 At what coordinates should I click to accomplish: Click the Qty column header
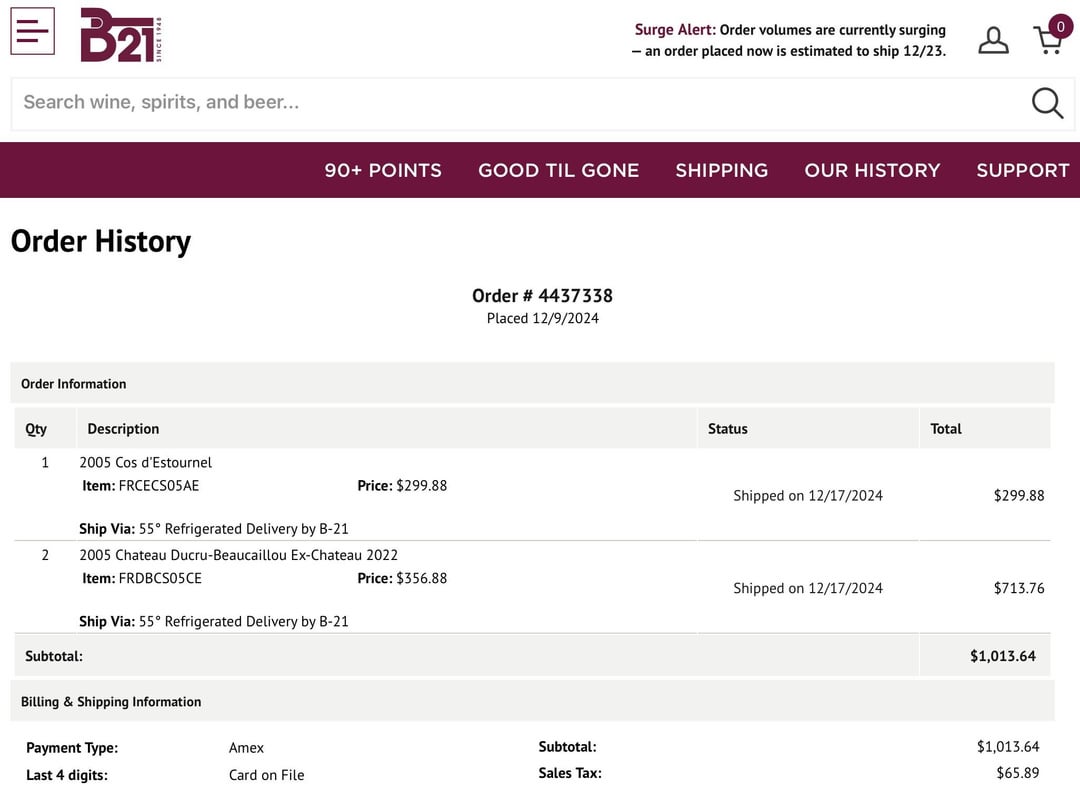pyautogui.click(x=36, y=429)
